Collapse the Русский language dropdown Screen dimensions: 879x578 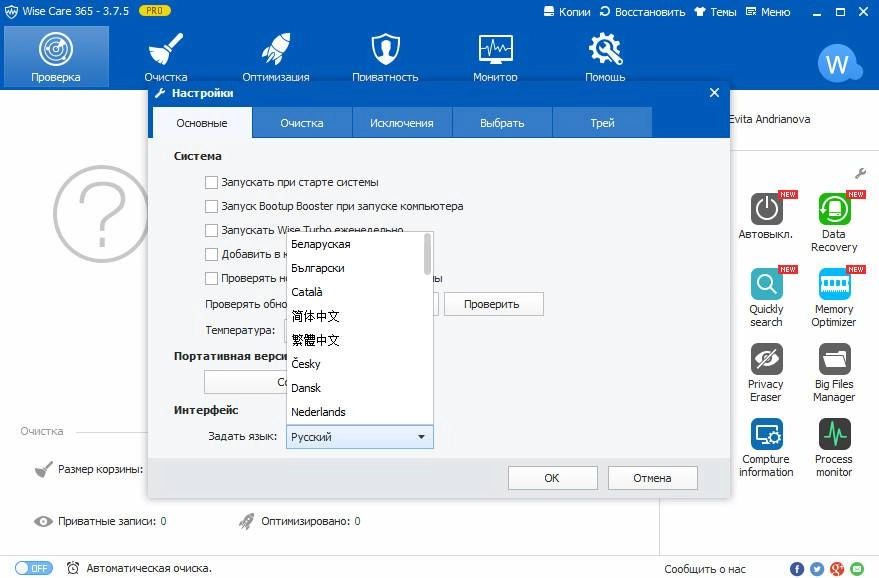coord(360,437)
